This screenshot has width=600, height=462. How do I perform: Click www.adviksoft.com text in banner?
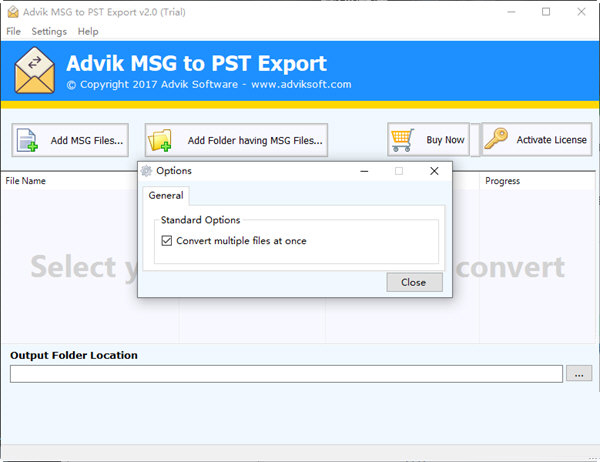pyautogui.click(x=301, y=84)
